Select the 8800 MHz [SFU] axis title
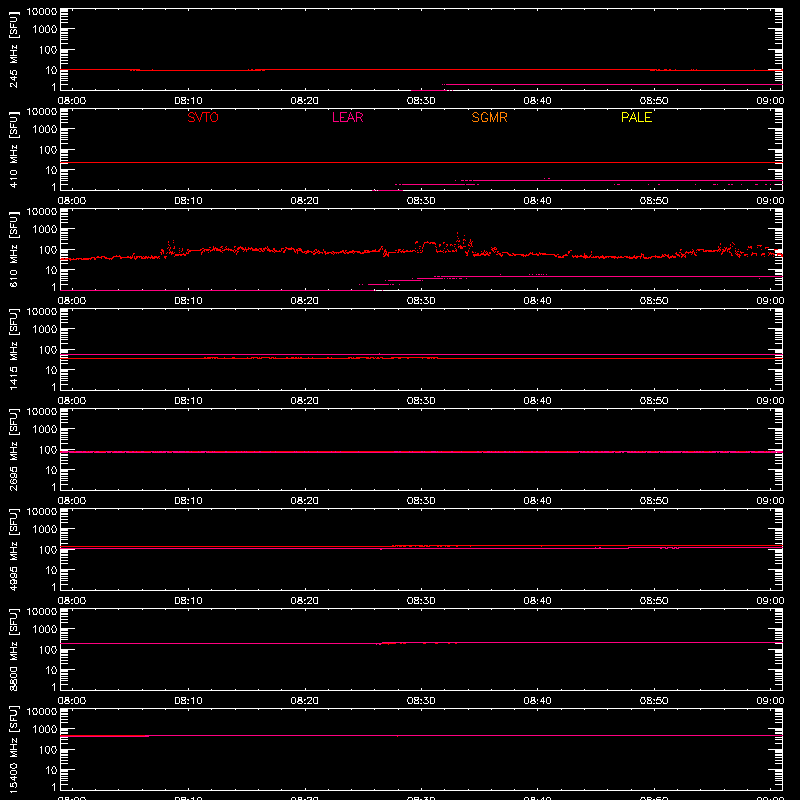 point(13,649)
